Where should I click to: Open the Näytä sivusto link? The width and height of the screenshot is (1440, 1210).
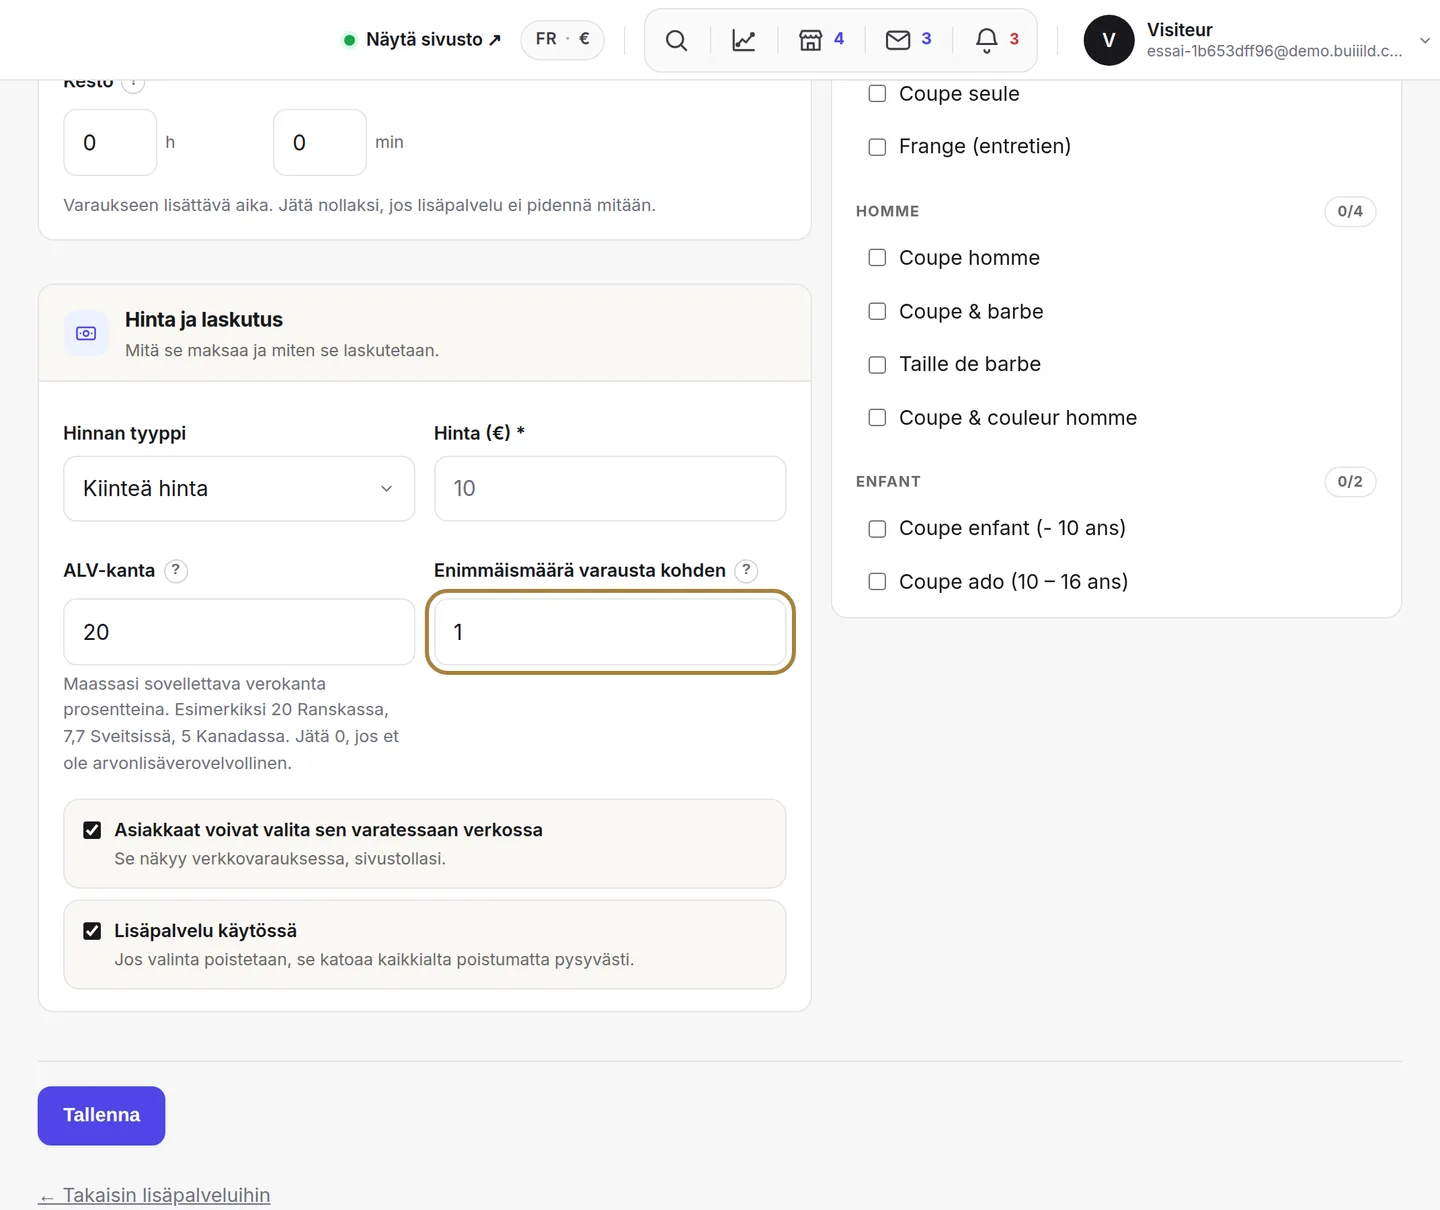pyautogui.click(x=422, y=40)
